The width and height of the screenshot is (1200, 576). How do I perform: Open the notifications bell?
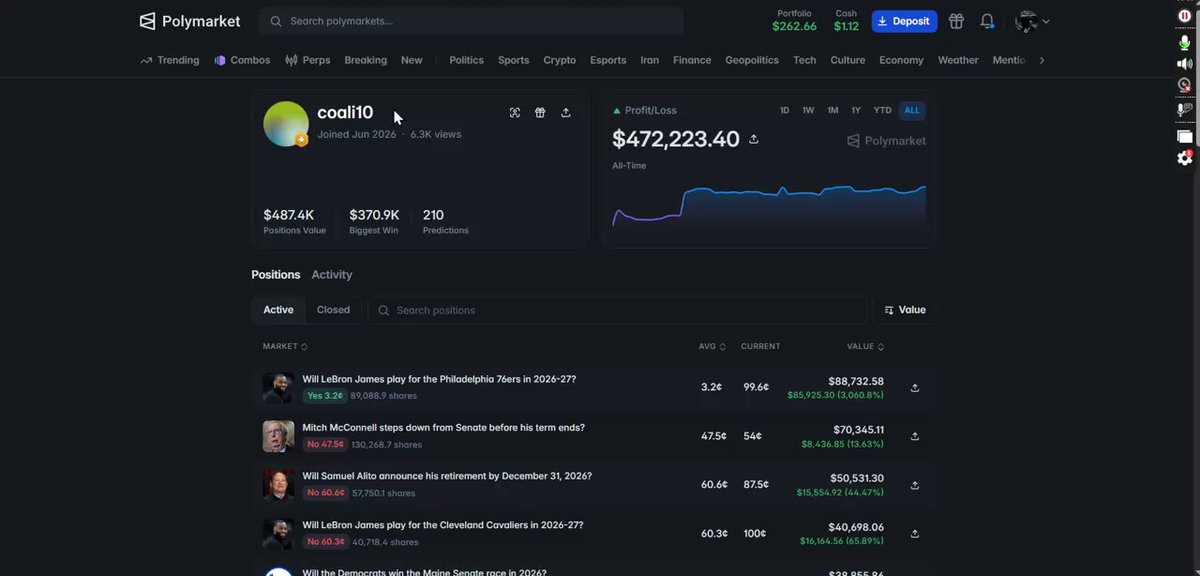[x=987, y=21]
